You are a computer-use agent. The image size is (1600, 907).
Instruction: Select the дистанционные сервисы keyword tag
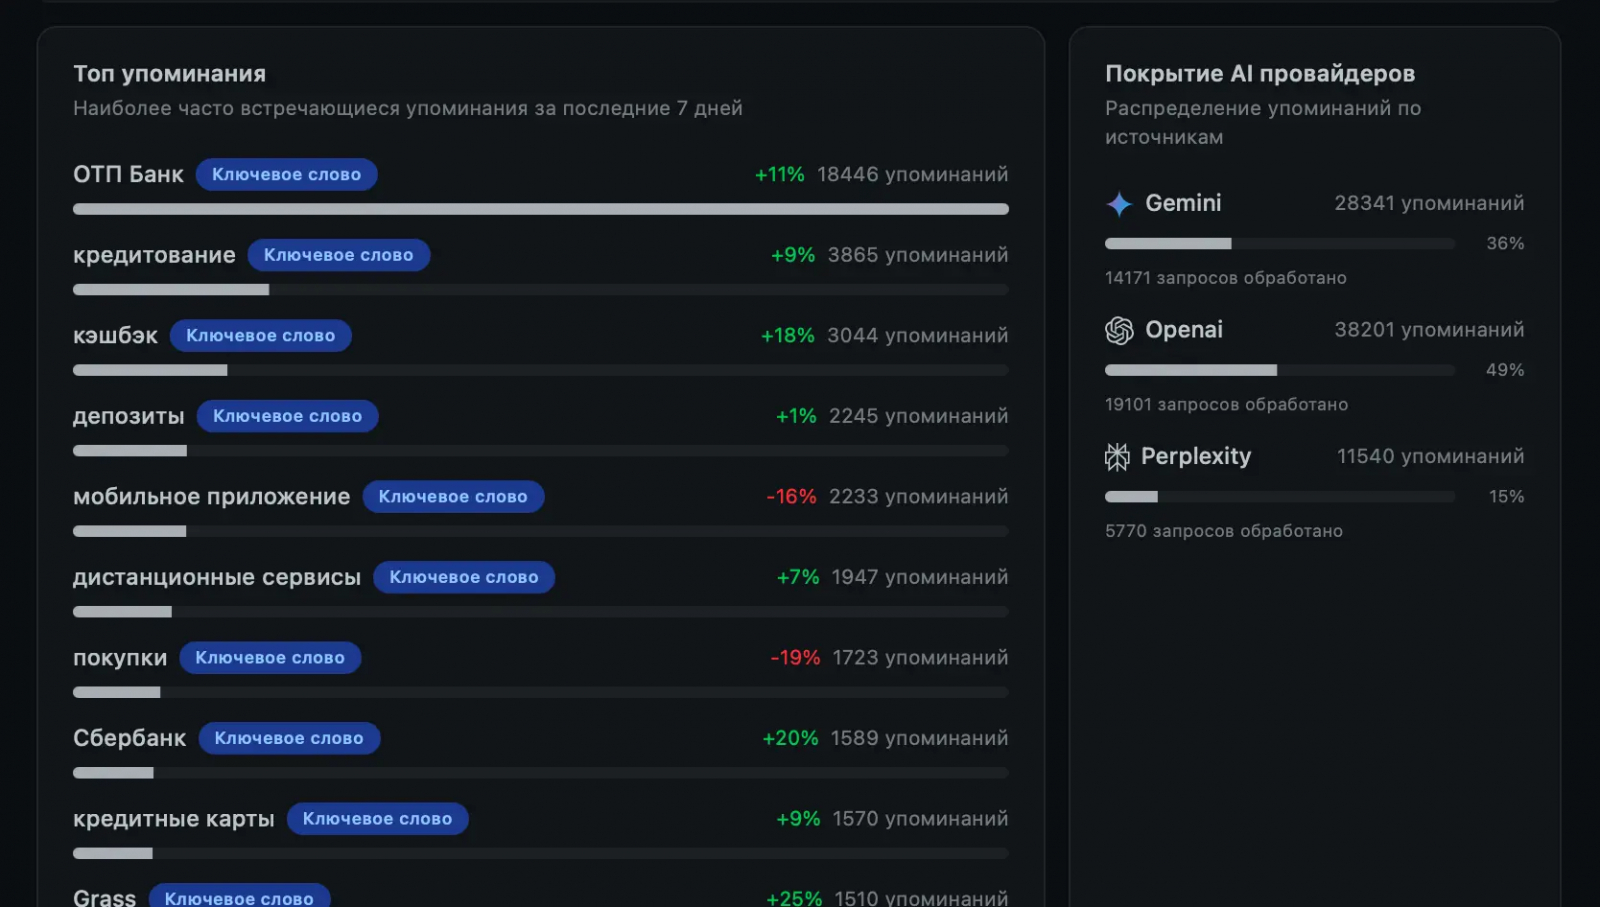coord(464,577)
